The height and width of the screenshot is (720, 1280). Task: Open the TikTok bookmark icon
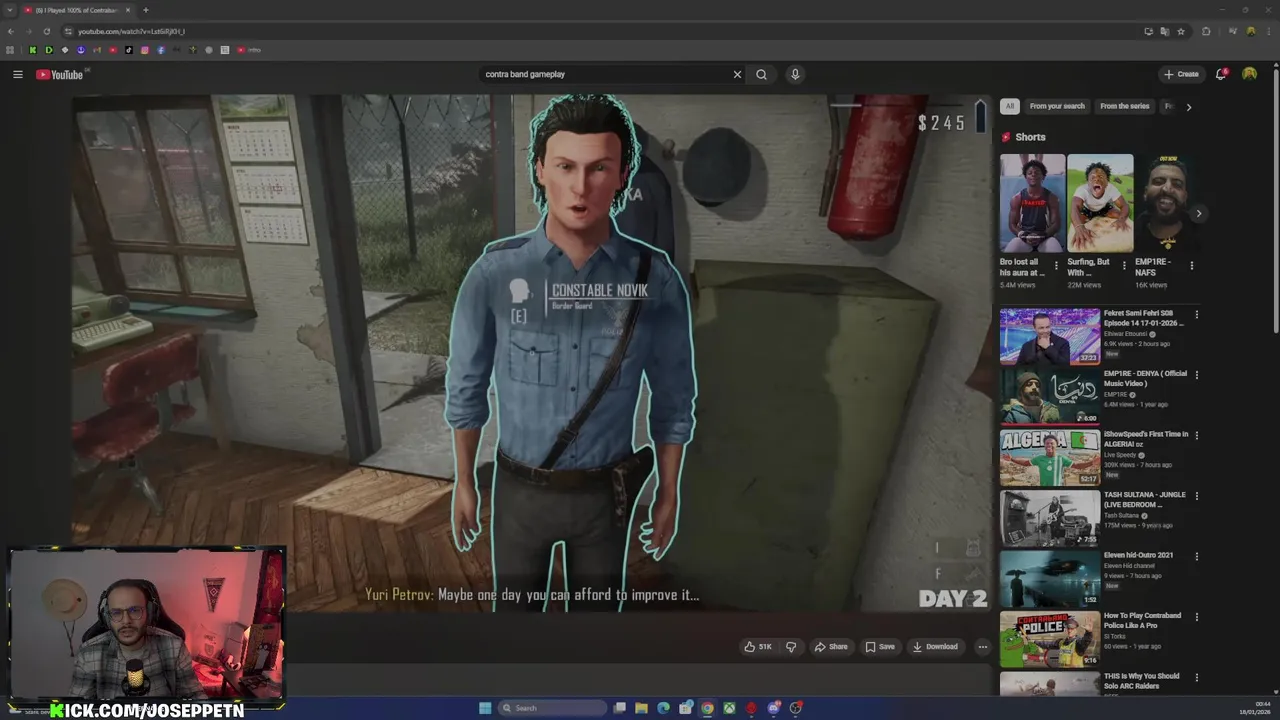(129, 50)
